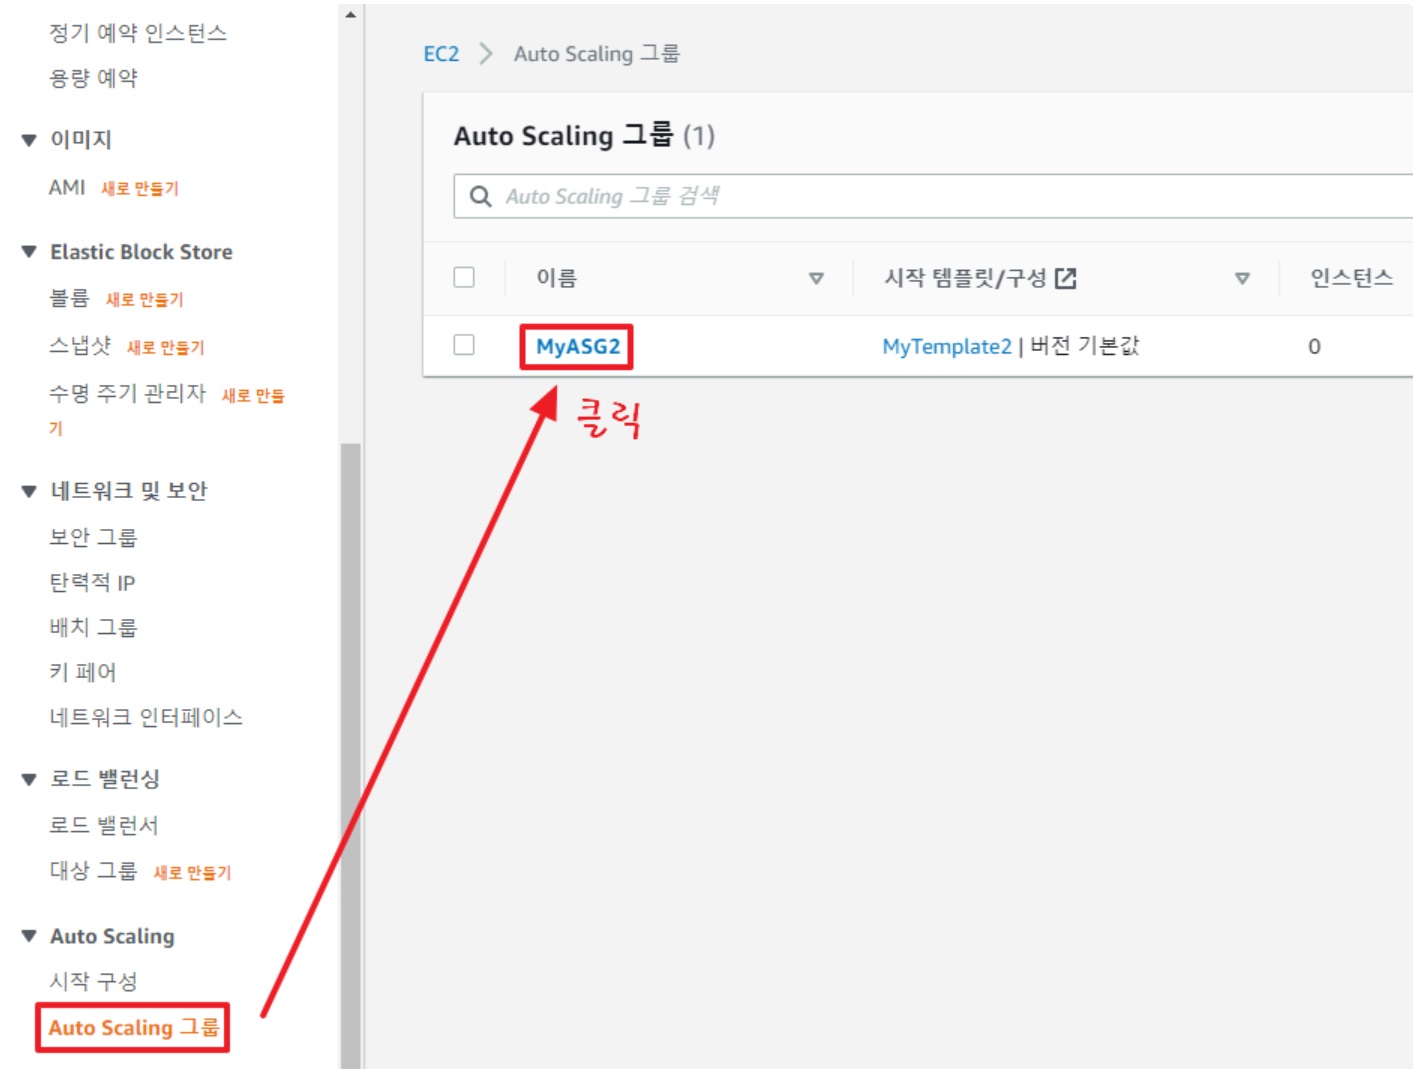
Task: Collapse the 로드 밸런싱 section
Action: coord(29,779)
